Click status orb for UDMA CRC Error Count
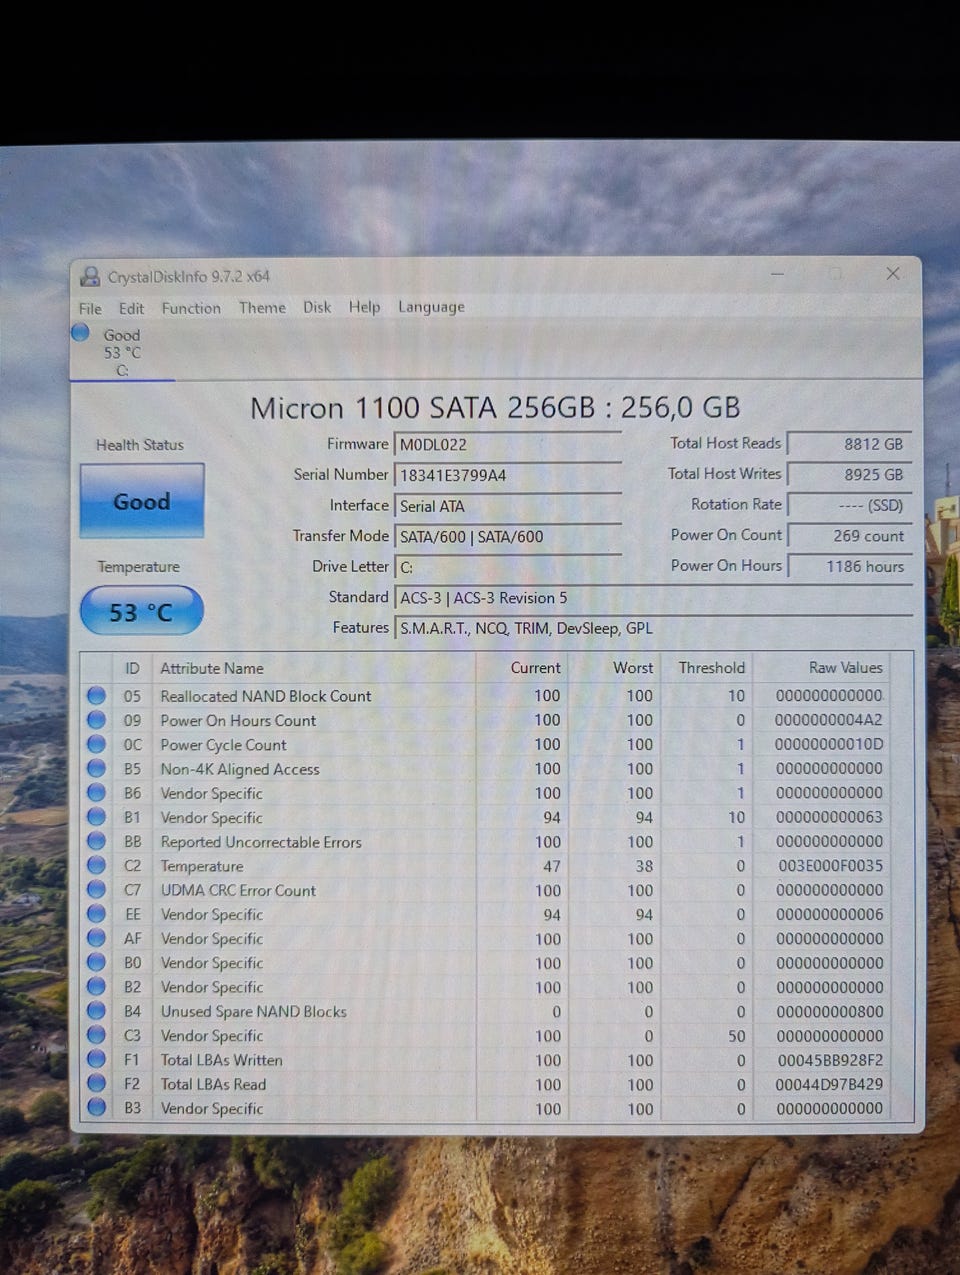Screen dimensions: 960x1275 click(x=96, y=889)
